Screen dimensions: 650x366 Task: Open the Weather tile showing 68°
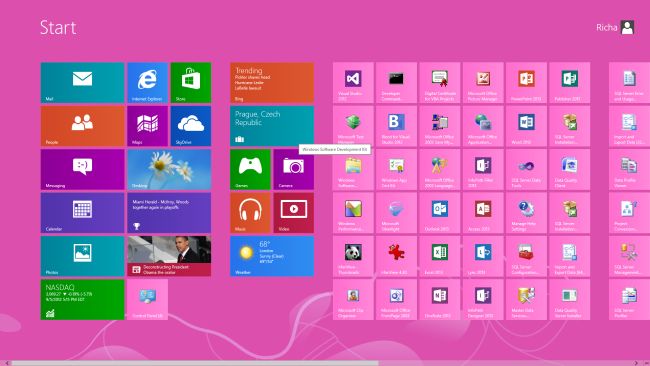pos(272,256)
